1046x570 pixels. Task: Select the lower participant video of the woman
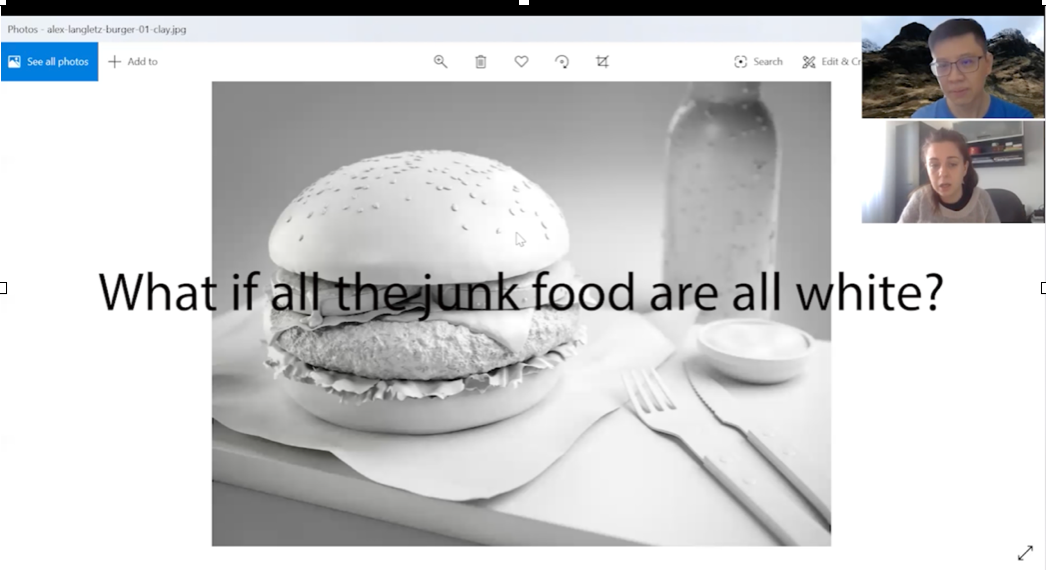pos(953,172)
